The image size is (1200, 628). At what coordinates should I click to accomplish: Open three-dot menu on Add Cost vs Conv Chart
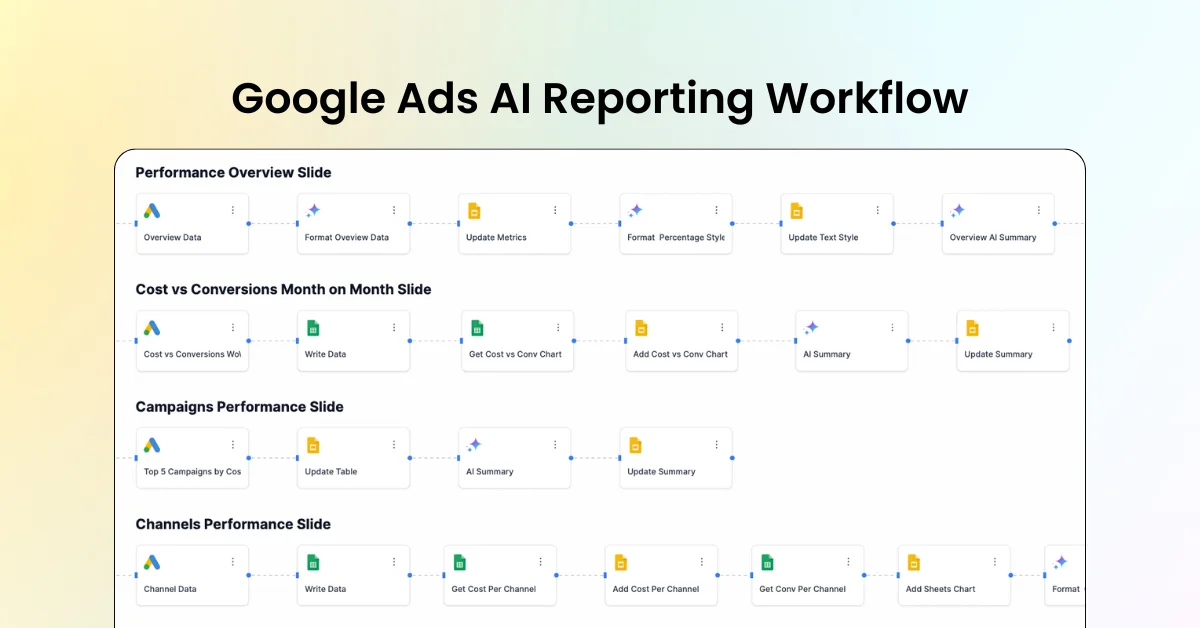pos(722,327)
